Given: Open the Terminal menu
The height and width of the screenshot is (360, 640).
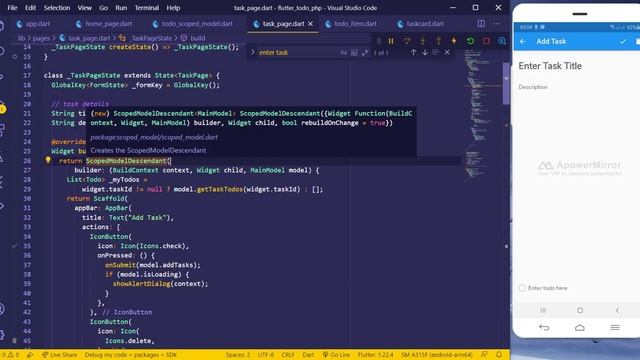Looking at the screenshot, I should point(147,8).
